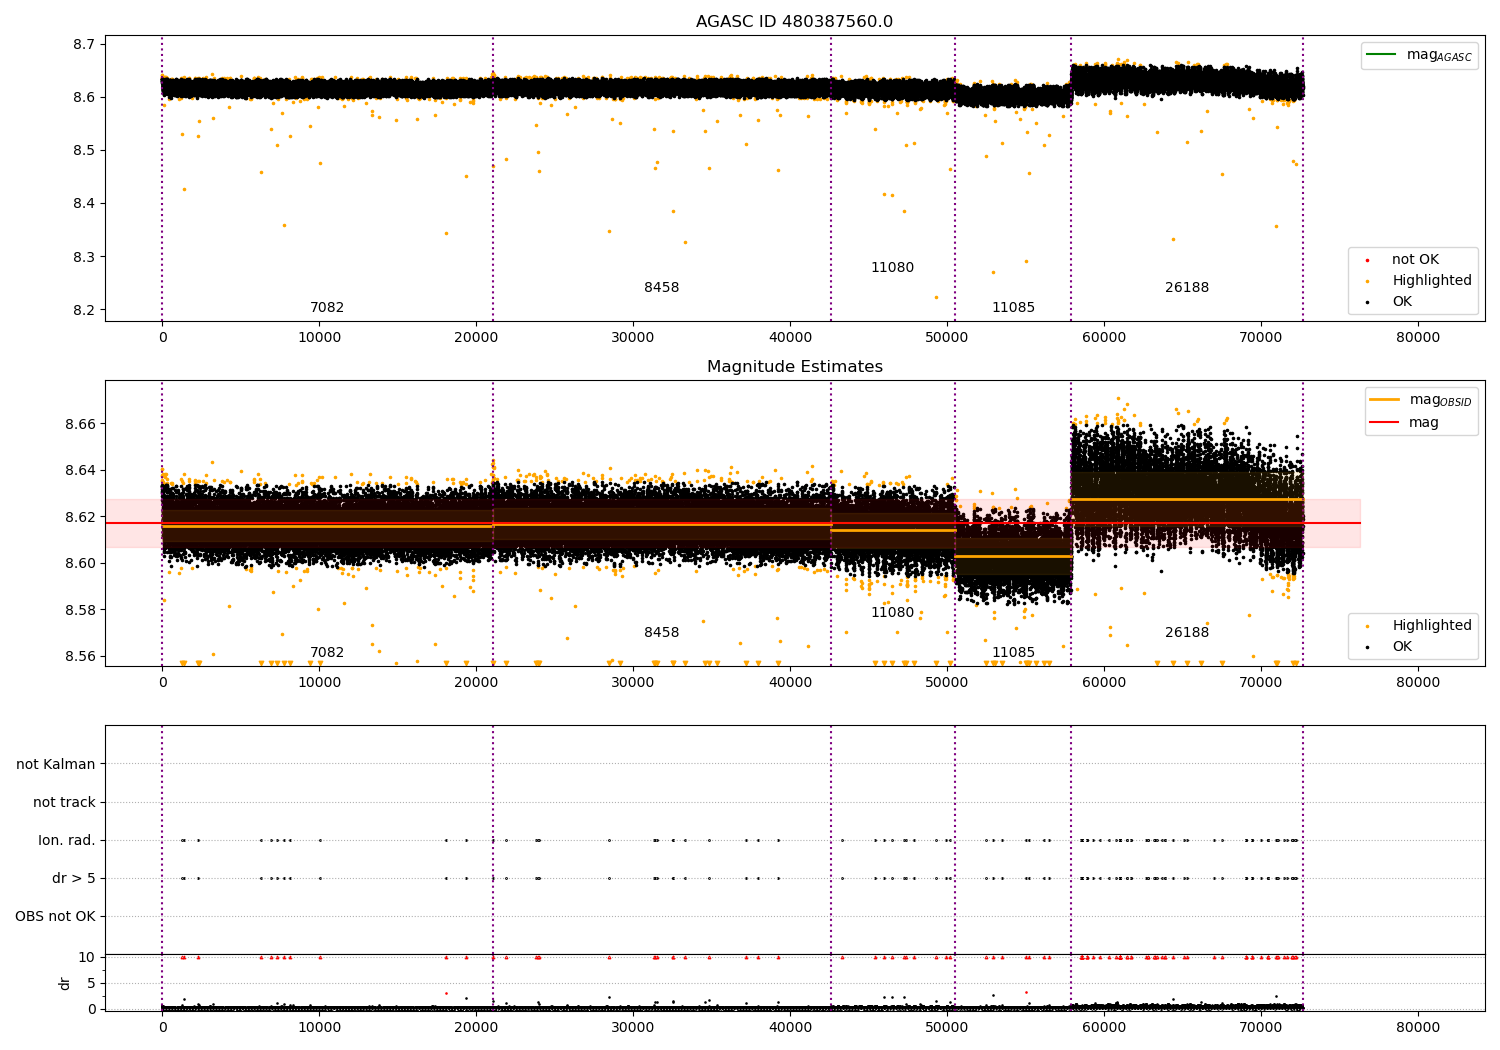Click the 8.3 y-axis tick of top plot
Image resolution: width=1500 pixels, height=1050 pixels.
[84, 257]
